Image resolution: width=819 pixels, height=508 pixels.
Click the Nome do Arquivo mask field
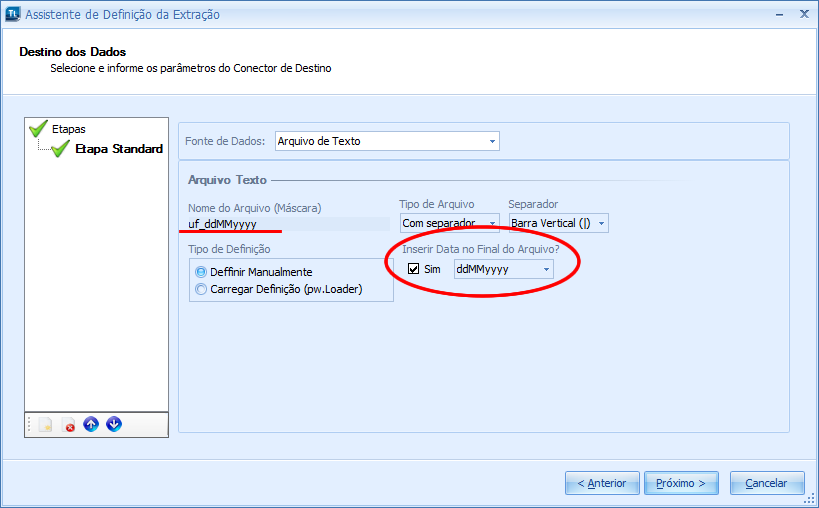tap(288, 224)
